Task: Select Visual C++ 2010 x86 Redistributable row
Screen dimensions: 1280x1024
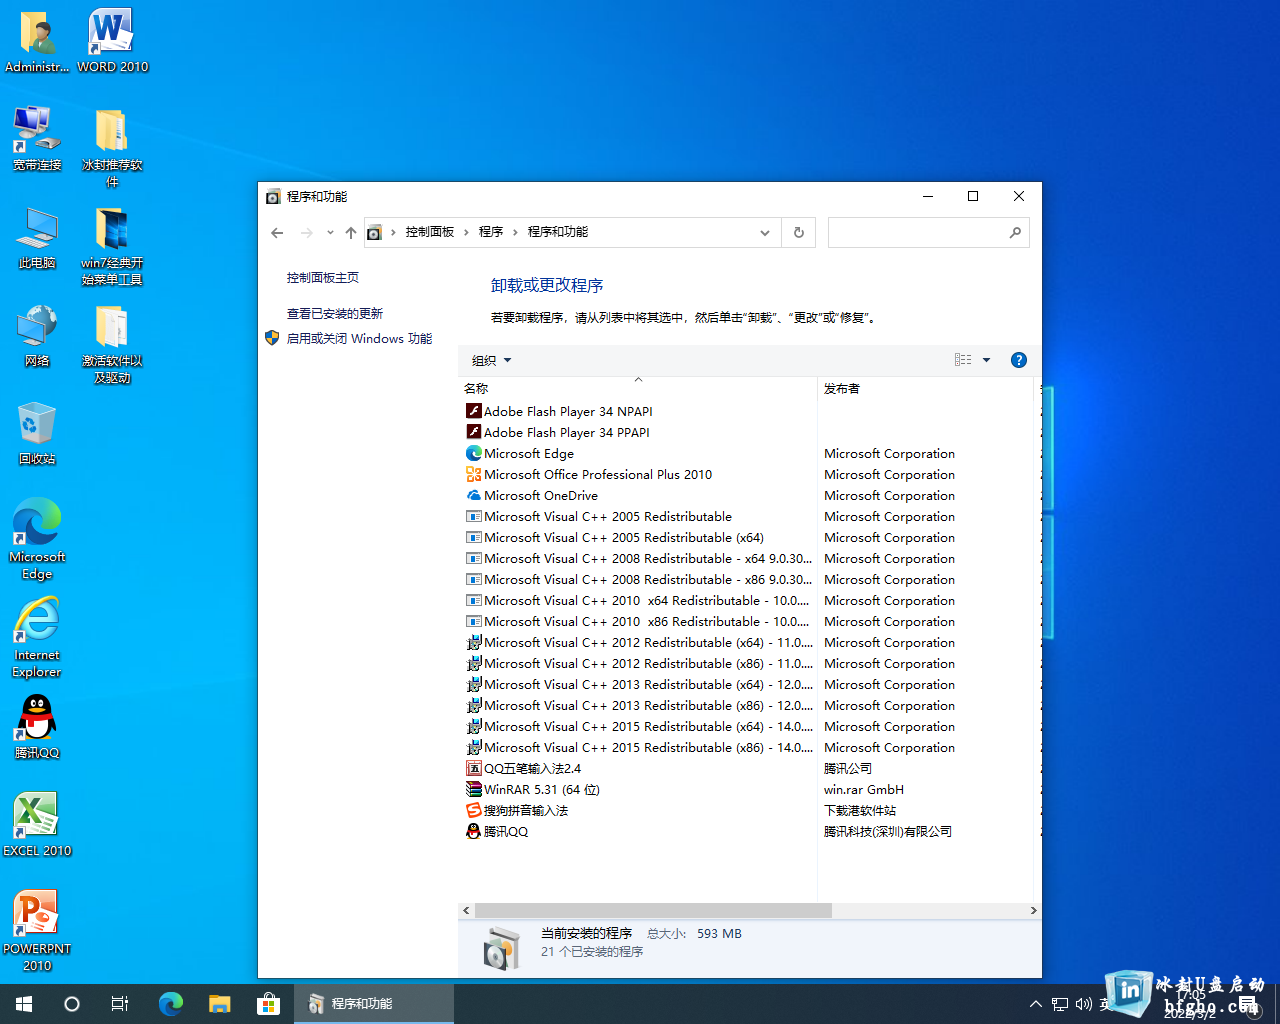Action: (638, 621)
